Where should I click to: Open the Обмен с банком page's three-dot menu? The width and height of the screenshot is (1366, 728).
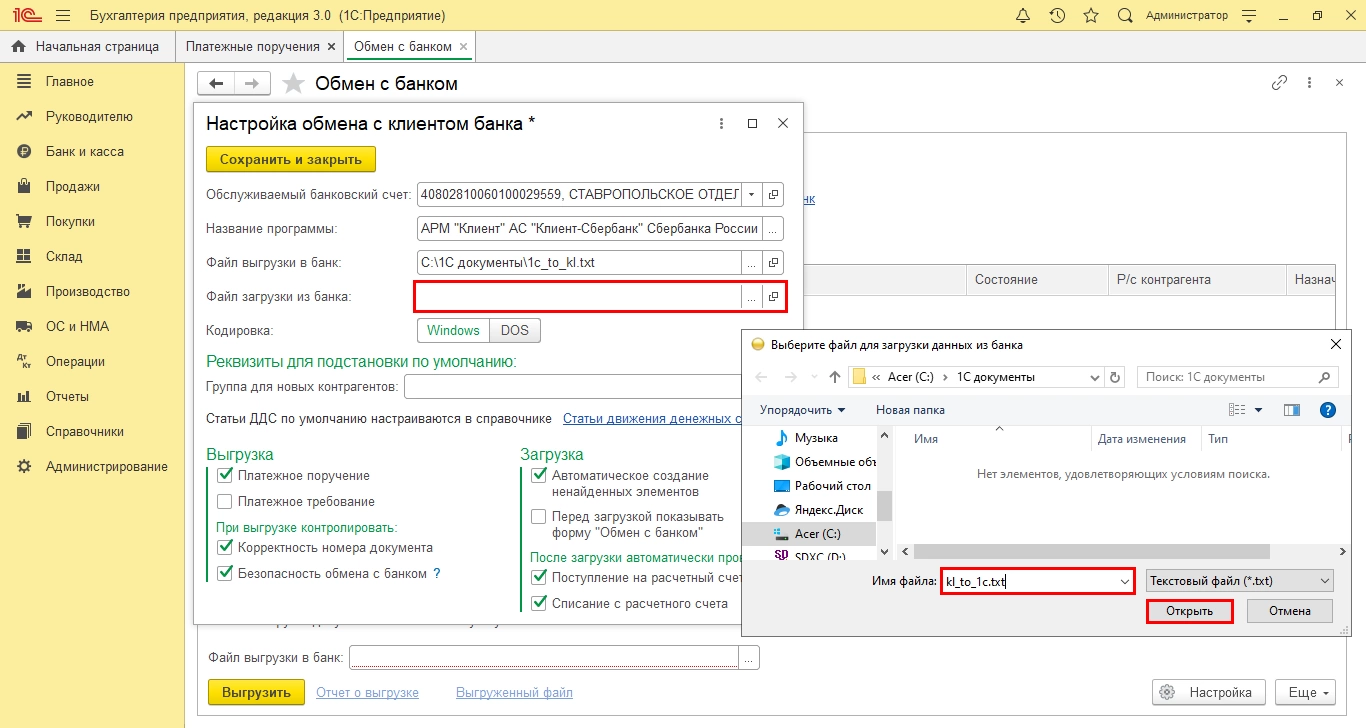click(1309, 83)
